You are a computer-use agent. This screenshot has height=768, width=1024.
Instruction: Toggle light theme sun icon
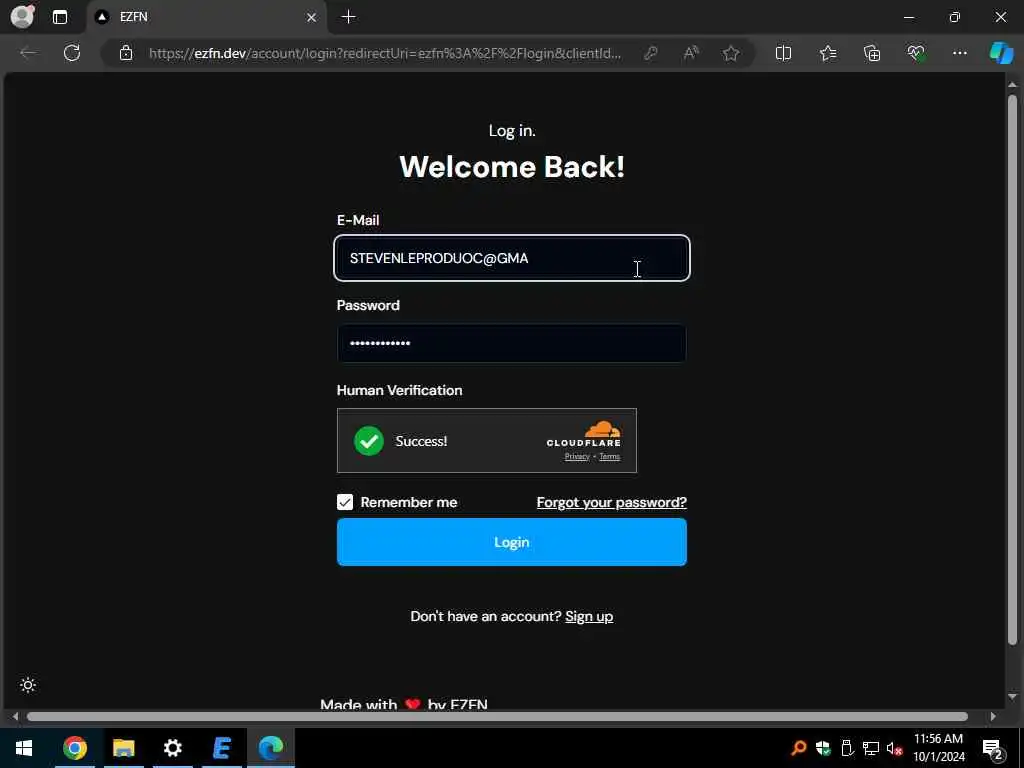(27, 685)
